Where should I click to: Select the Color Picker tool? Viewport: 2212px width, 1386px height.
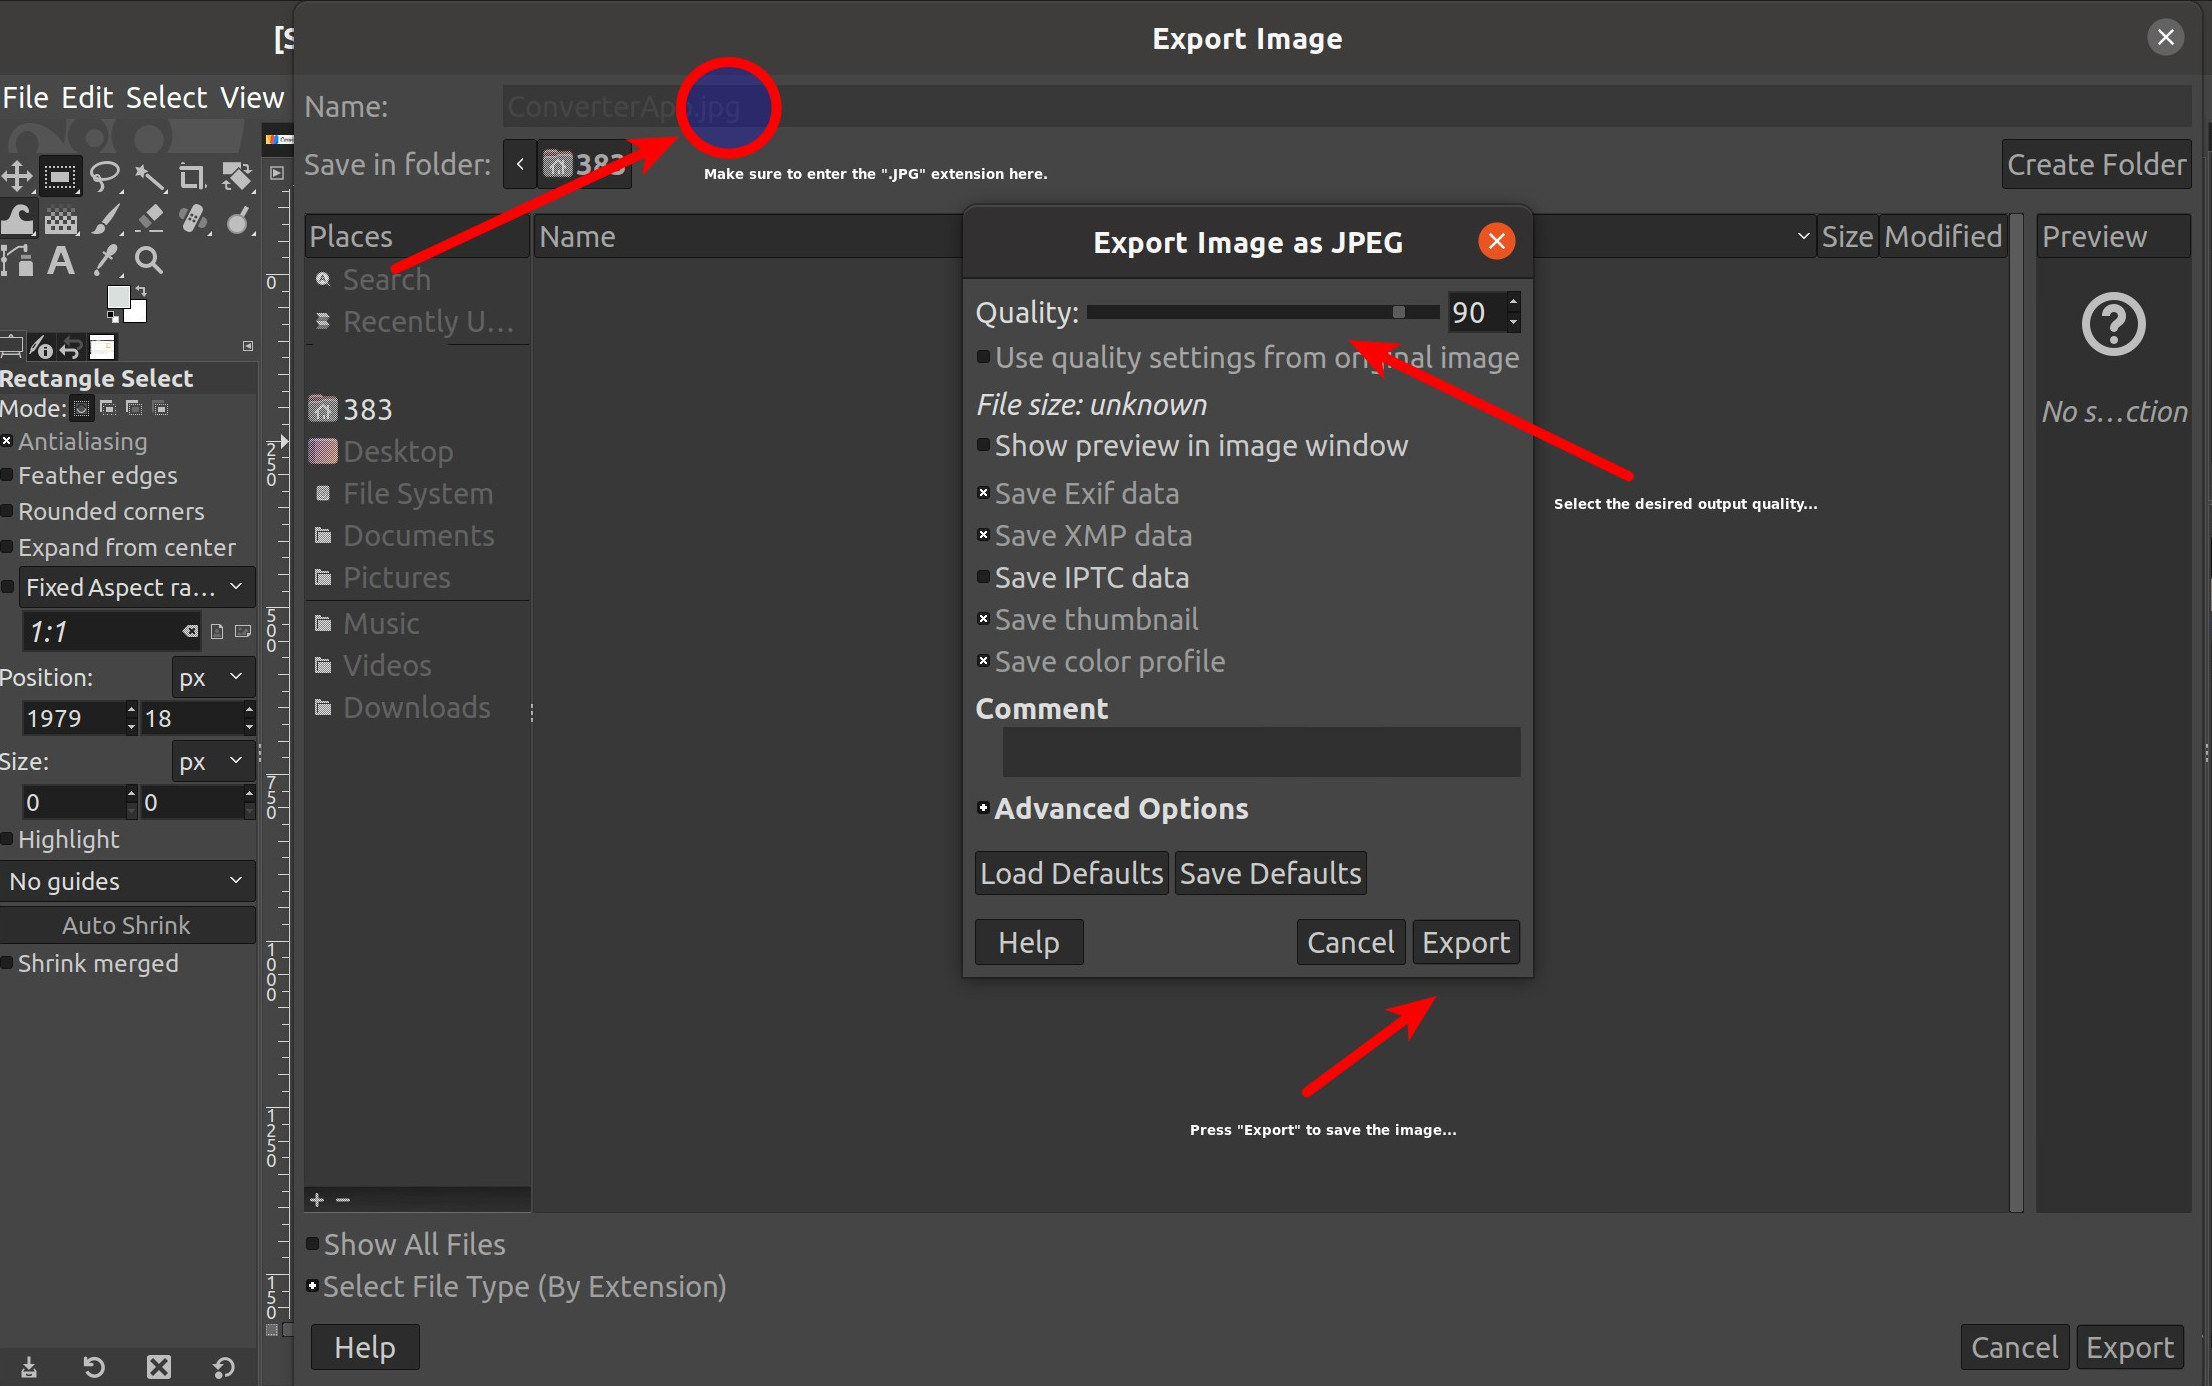102,257
